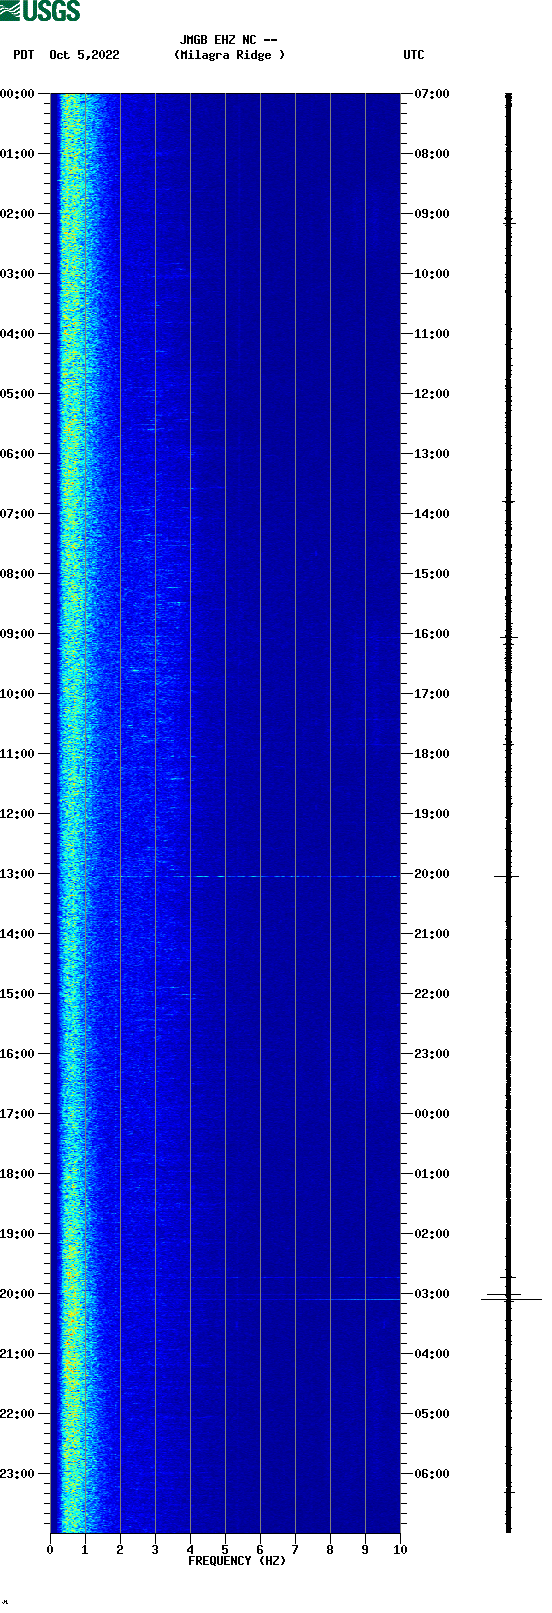
Task: Click the 00:00 PDT time label
Action: pyautogui.click(x=18, y=94)
